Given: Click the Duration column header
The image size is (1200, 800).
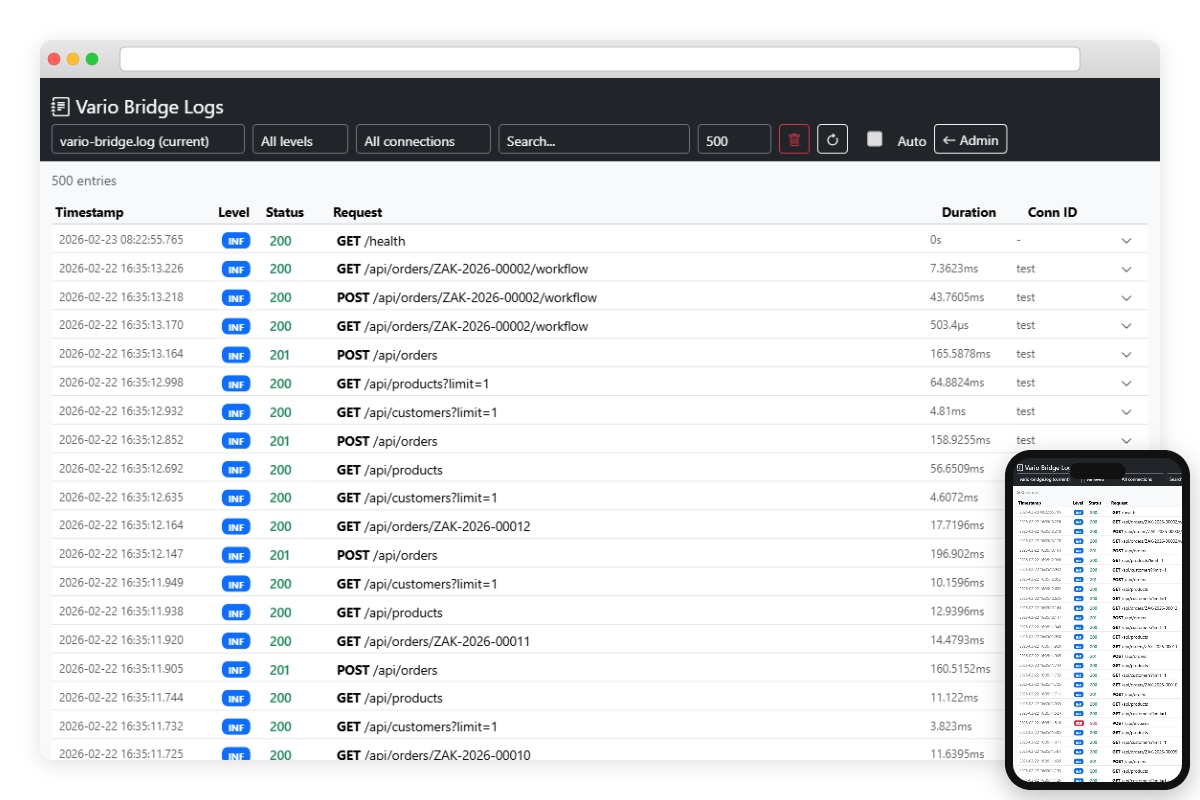Looking at the screenshot, I should pyautogui.click(x=968, y=212).
